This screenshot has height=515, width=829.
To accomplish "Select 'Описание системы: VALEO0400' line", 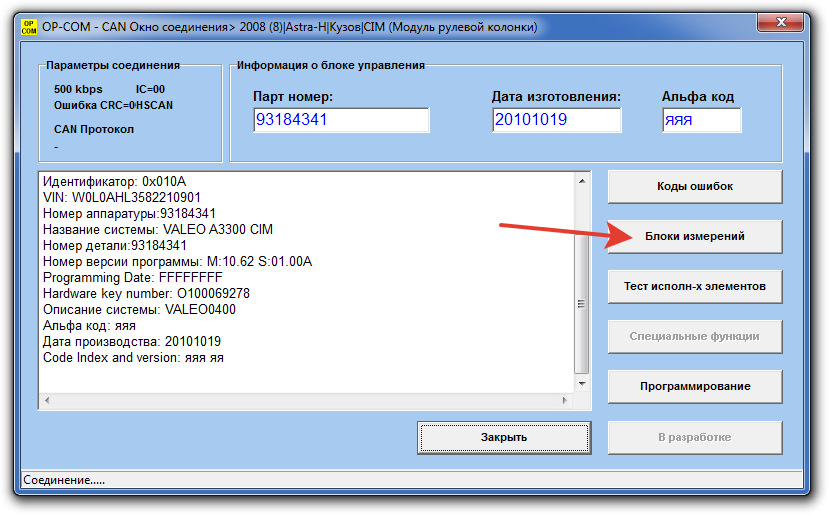I will (139, 309).
